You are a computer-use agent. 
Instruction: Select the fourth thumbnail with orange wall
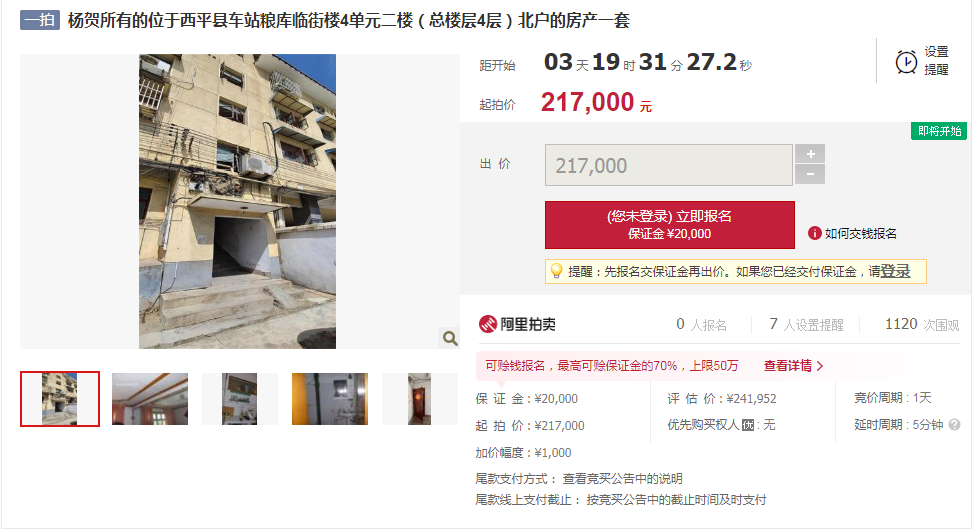[x=330, y=399]
